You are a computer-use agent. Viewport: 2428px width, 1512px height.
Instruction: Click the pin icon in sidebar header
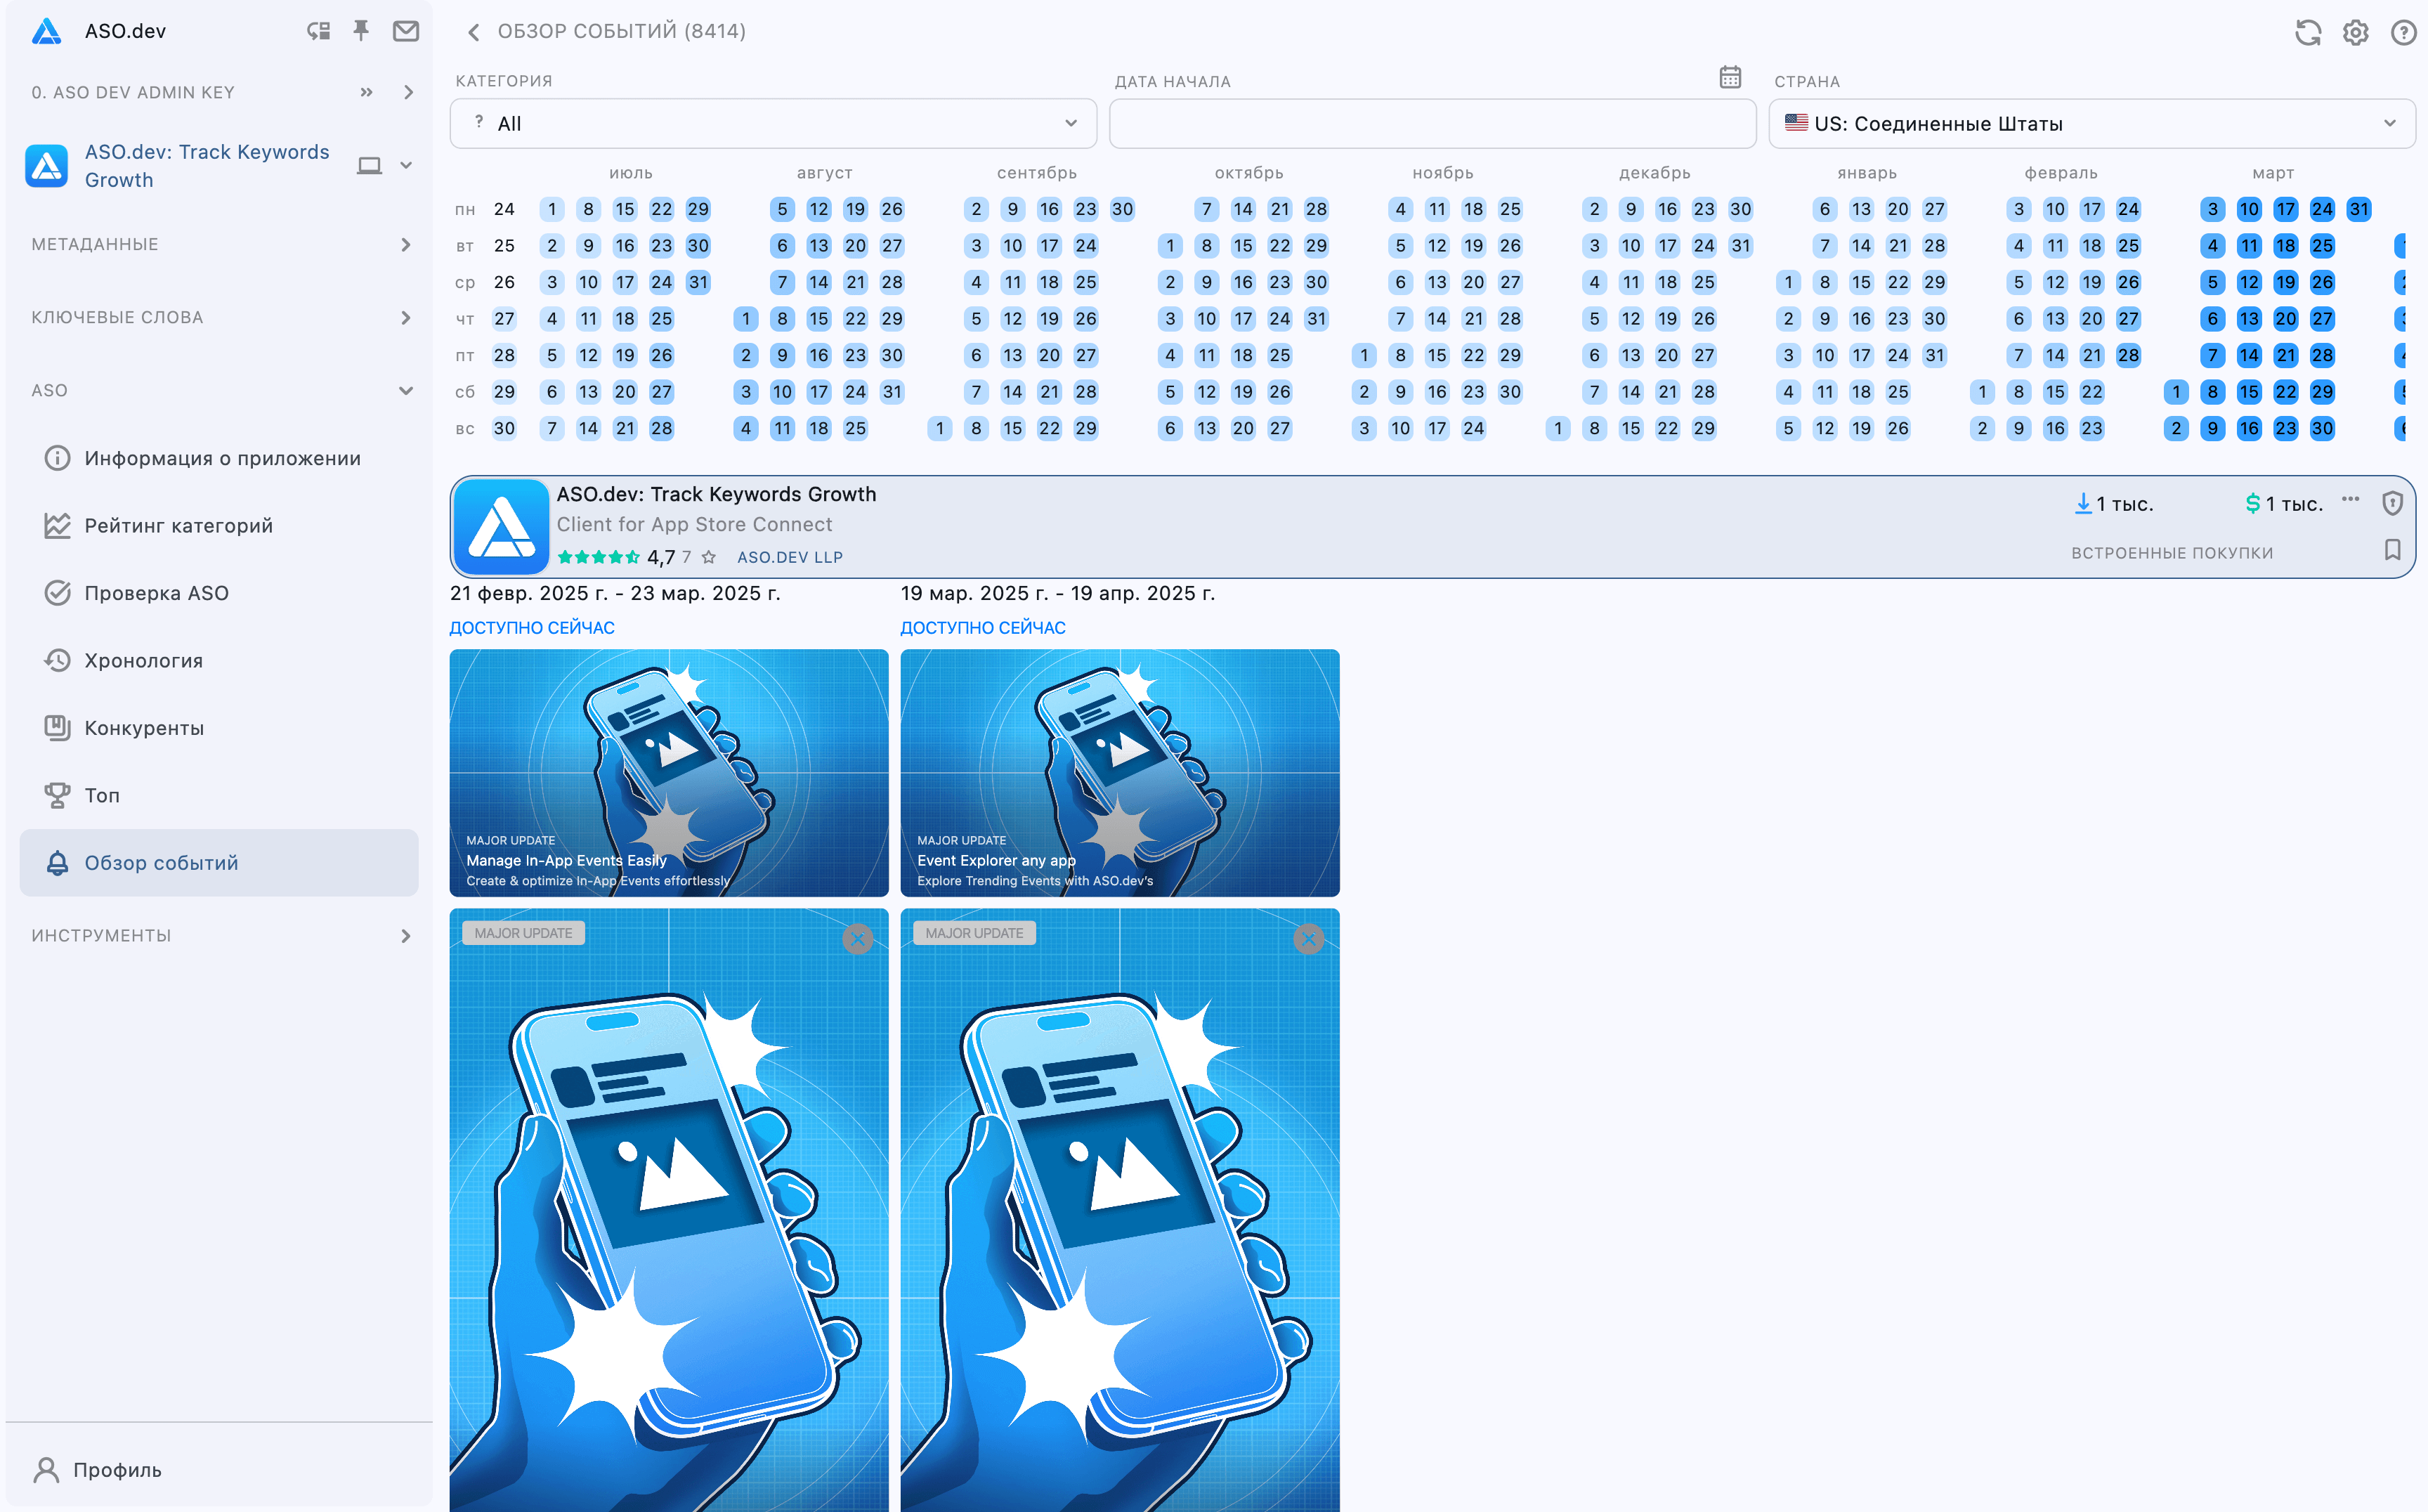(x=361, y=31)
